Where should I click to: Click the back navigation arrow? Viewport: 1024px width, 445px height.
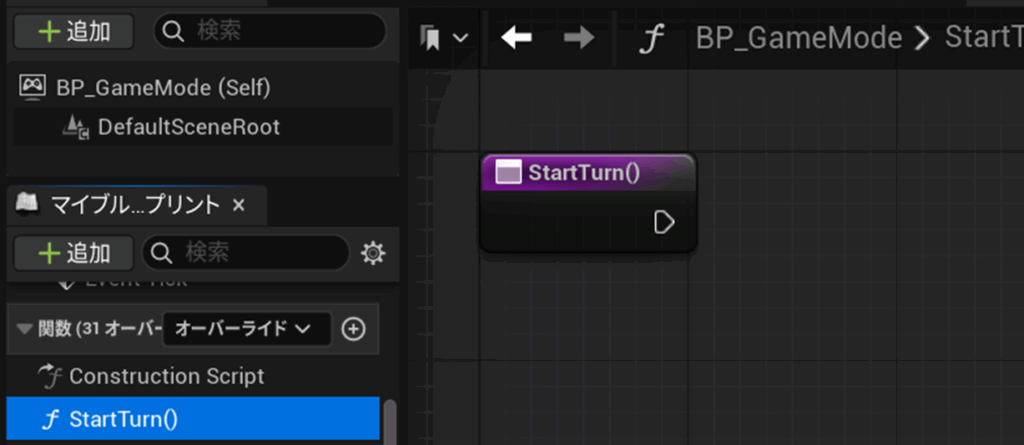tap(516, 38)
